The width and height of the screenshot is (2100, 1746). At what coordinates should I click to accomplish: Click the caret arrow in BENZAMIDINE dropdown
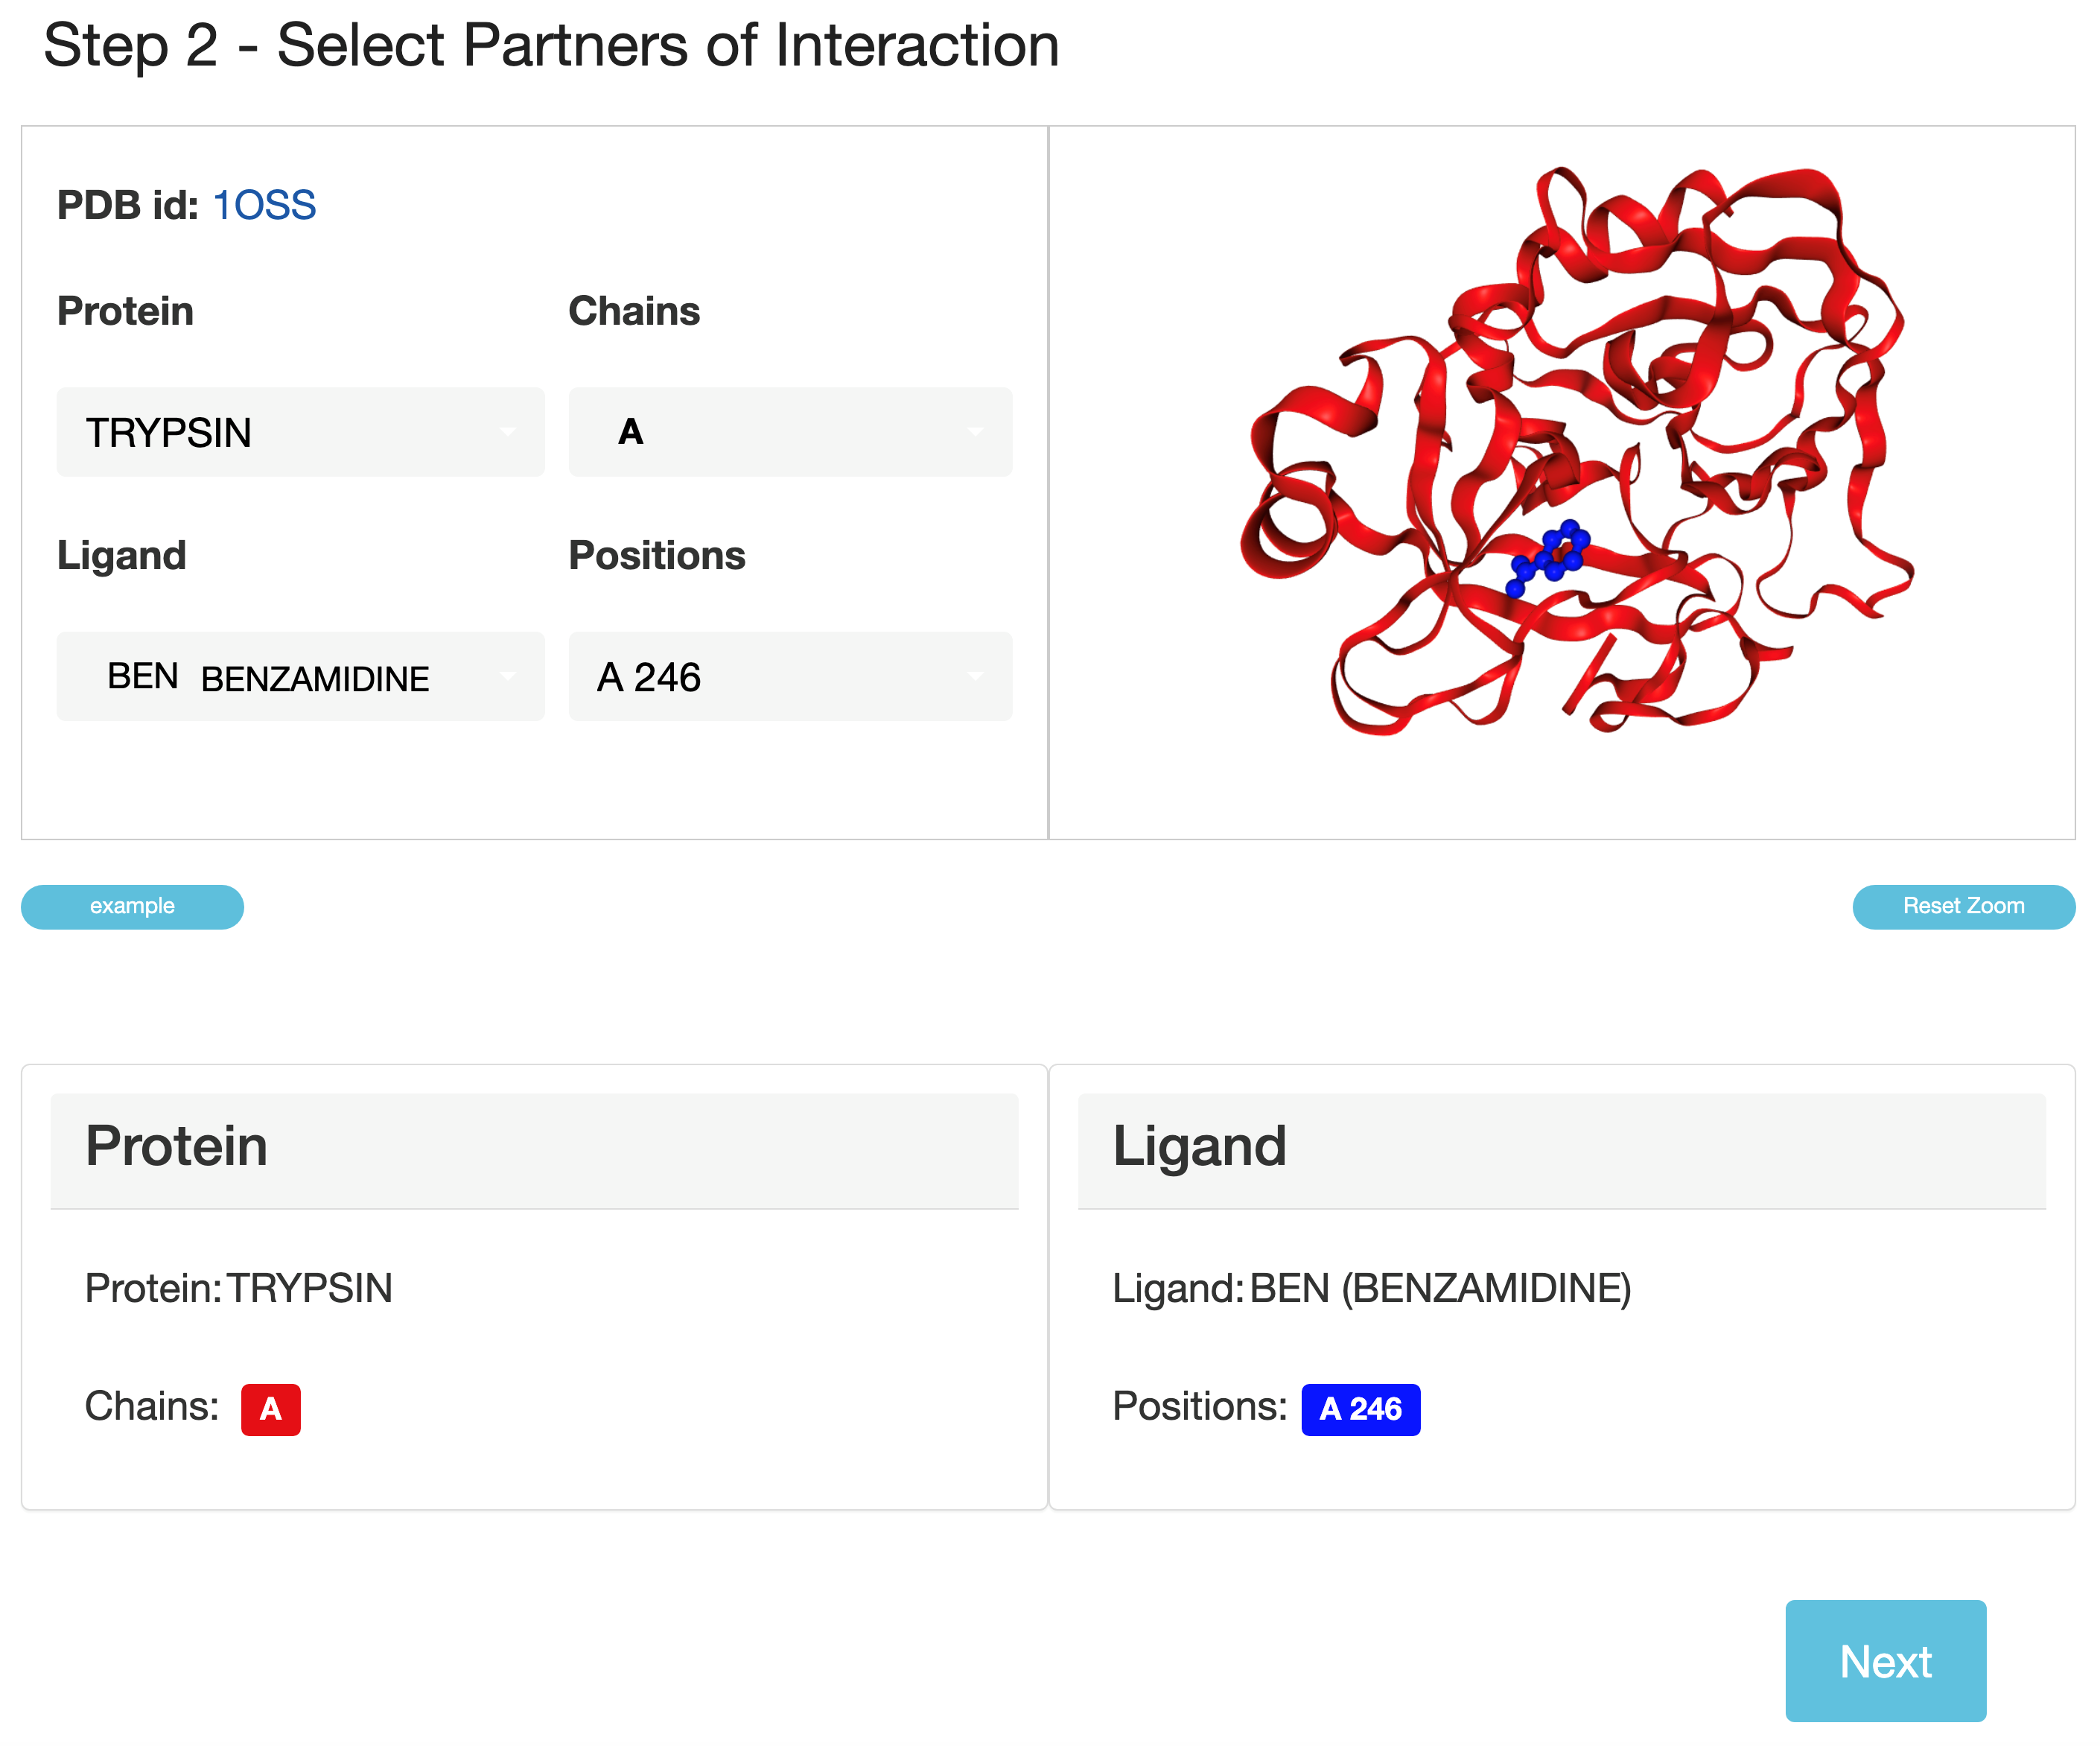pos(508,676)
